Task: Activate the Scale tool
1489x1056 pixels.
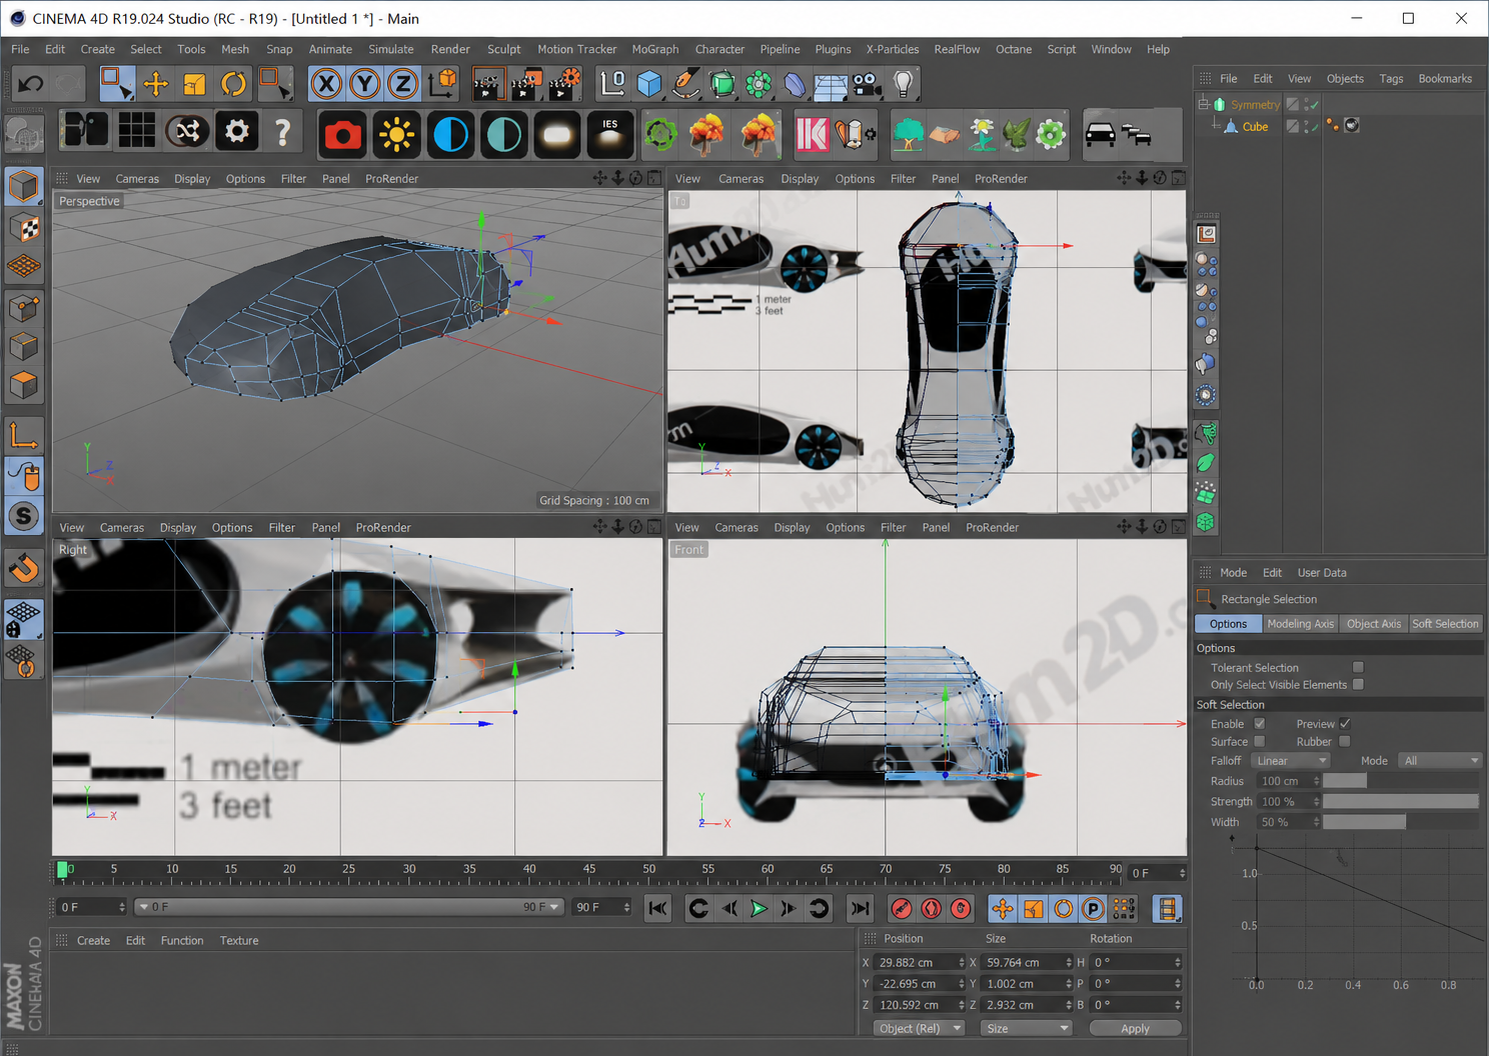Action: click(x=194, y=84)
